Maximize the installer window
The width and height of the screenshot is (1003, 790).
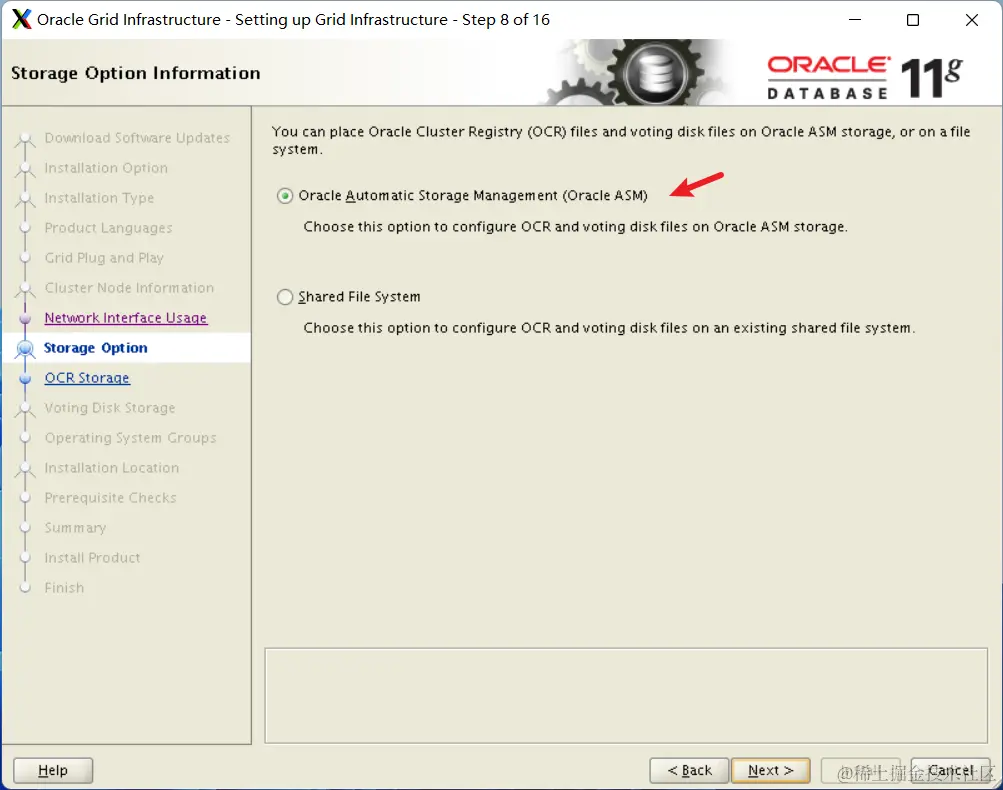point(913,20)
